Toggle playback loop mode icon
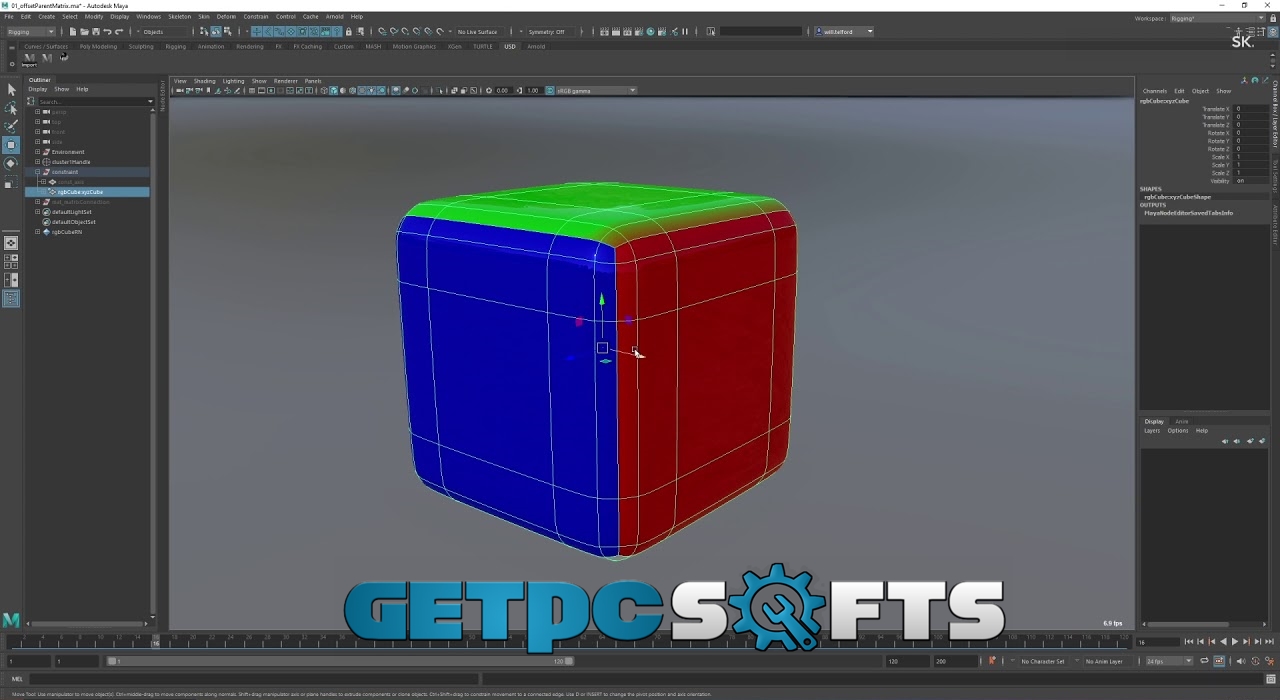Screen dimensions: 1280x700 1205,661
